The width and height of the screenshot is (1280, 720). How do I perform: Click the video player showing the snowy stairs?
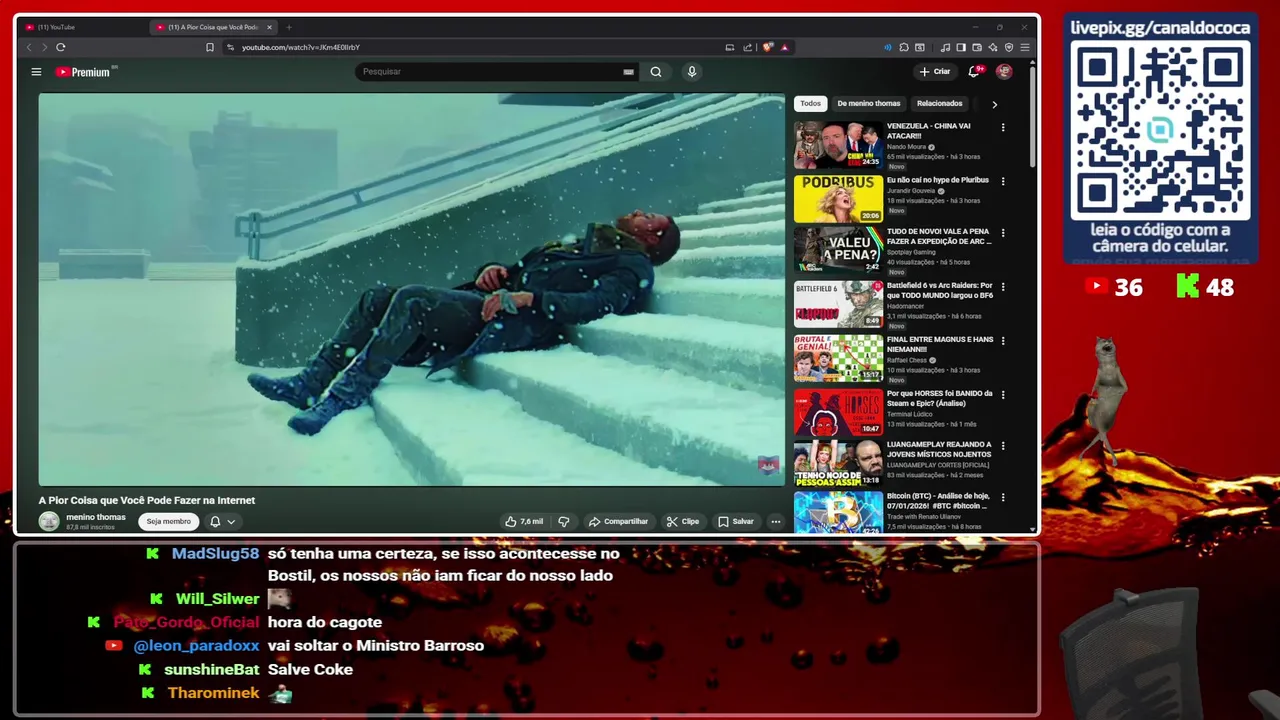point(411,289)
